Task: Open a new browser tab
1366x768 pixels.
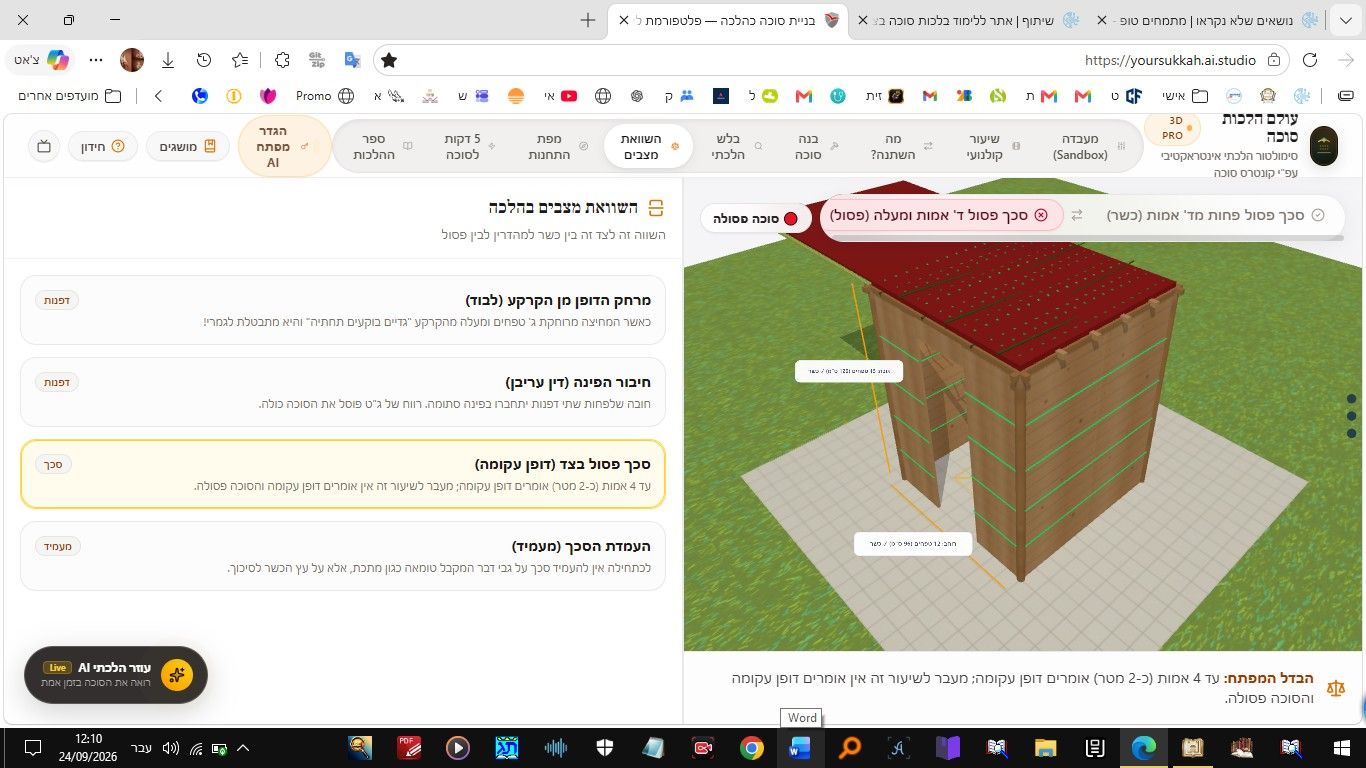Action: (588, 20)
